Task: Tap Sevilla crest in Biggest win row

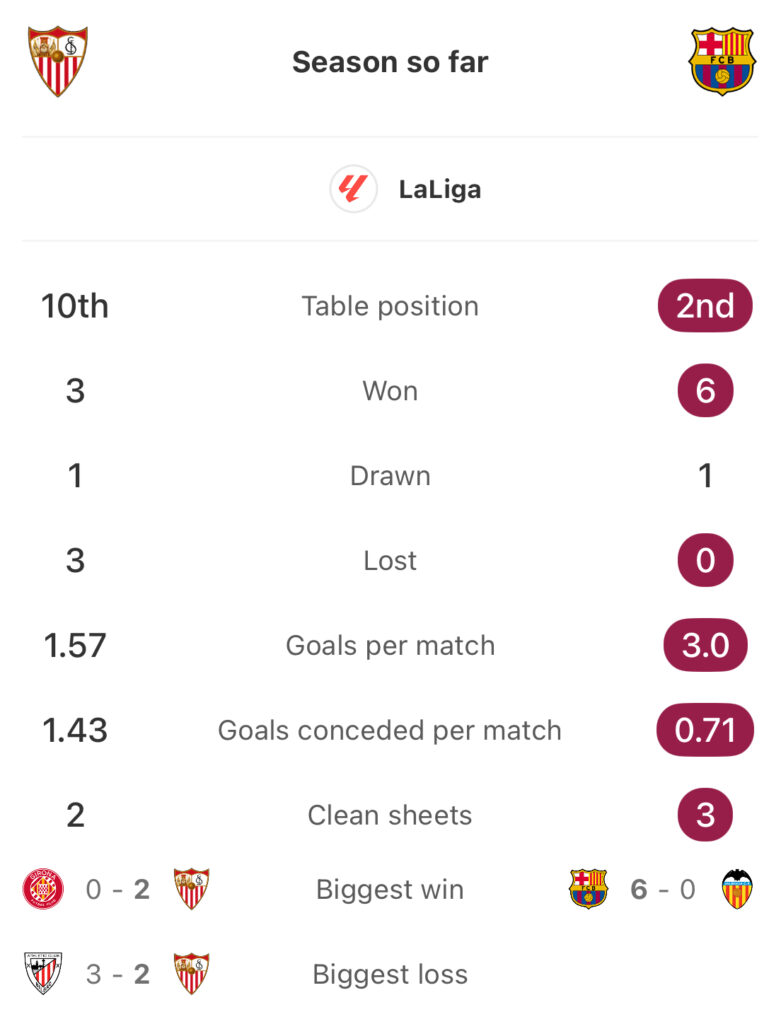Action: (x=191, y=889)
